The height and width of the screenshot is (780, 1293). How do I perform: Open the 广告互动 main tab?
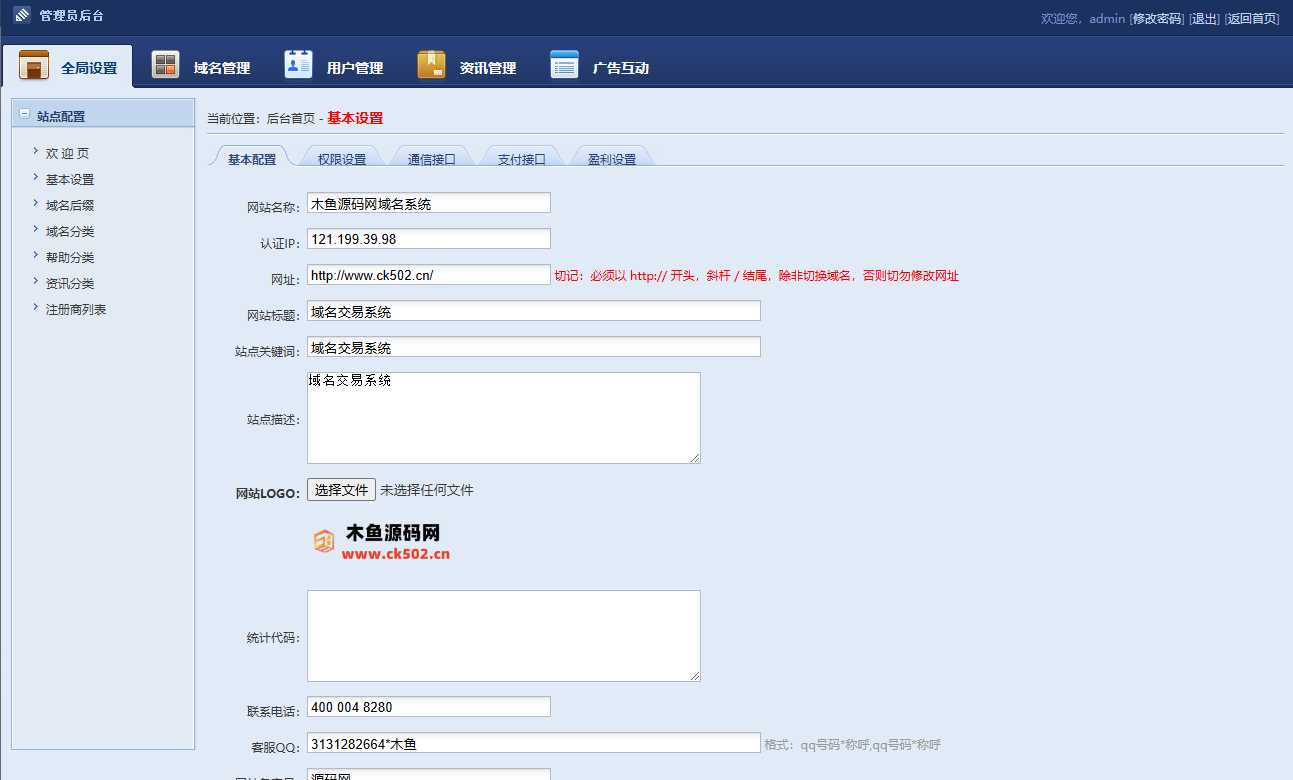[599, 67]
